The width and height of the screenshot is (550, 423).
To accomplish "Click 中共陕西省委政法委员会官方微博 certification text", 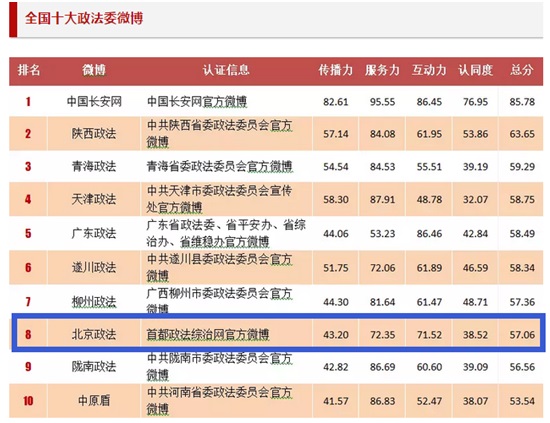I will pyautogui.click(x=219, y=134).
